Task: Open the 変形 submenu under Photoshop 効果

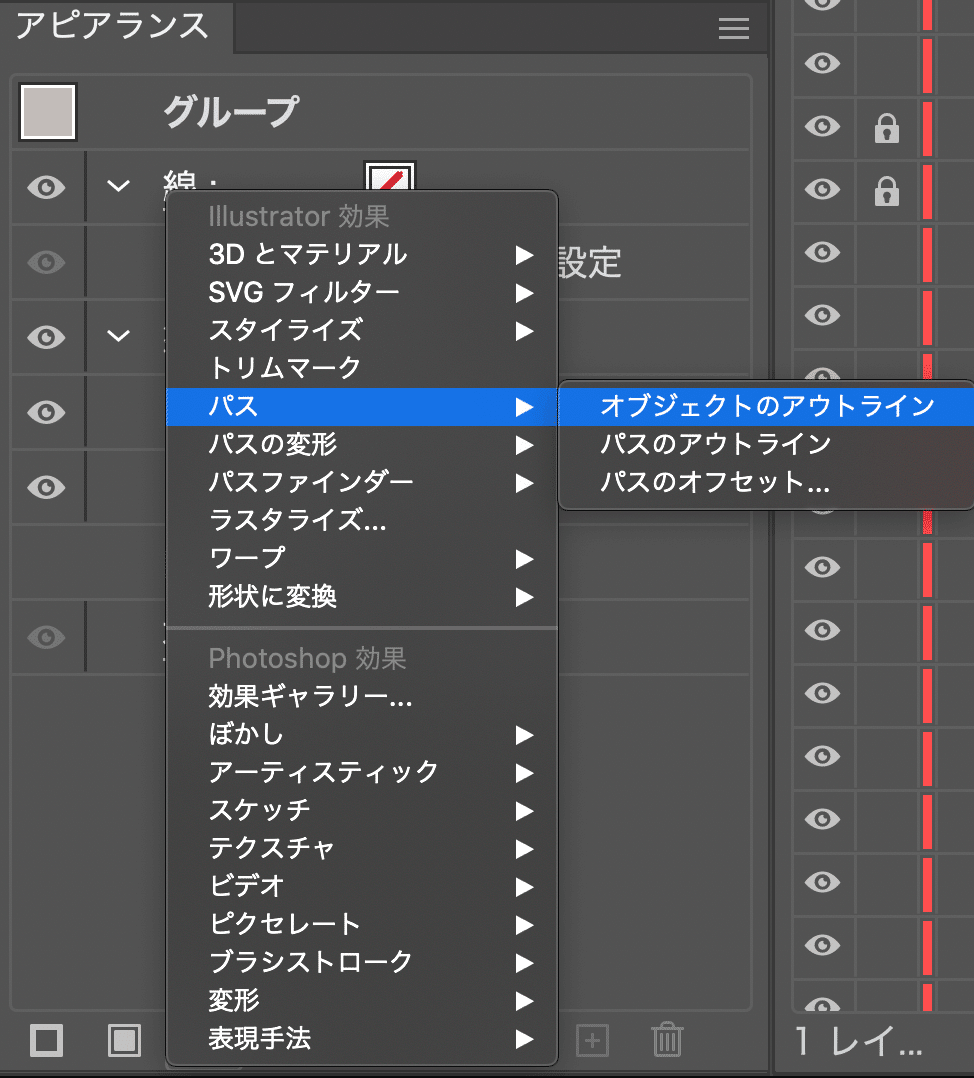Action: [x=362, y=1001]
